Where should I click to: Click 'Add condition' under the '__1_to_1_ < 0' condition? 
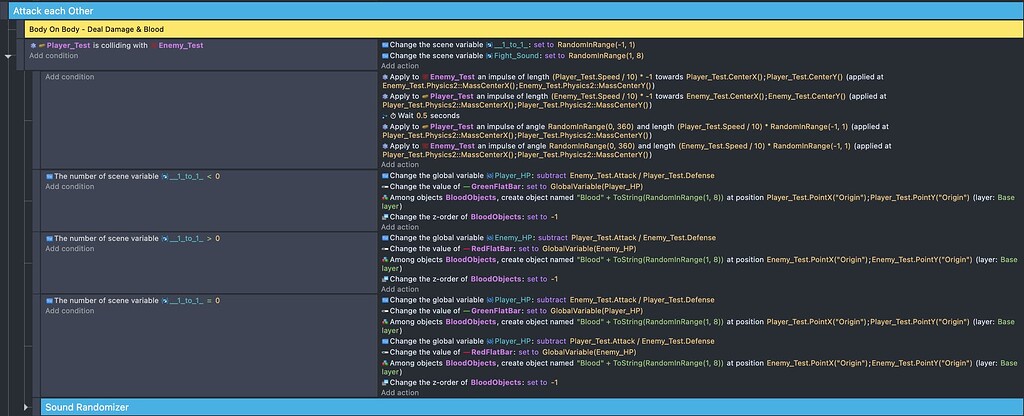pyautogui.click(x=69, y=186)
